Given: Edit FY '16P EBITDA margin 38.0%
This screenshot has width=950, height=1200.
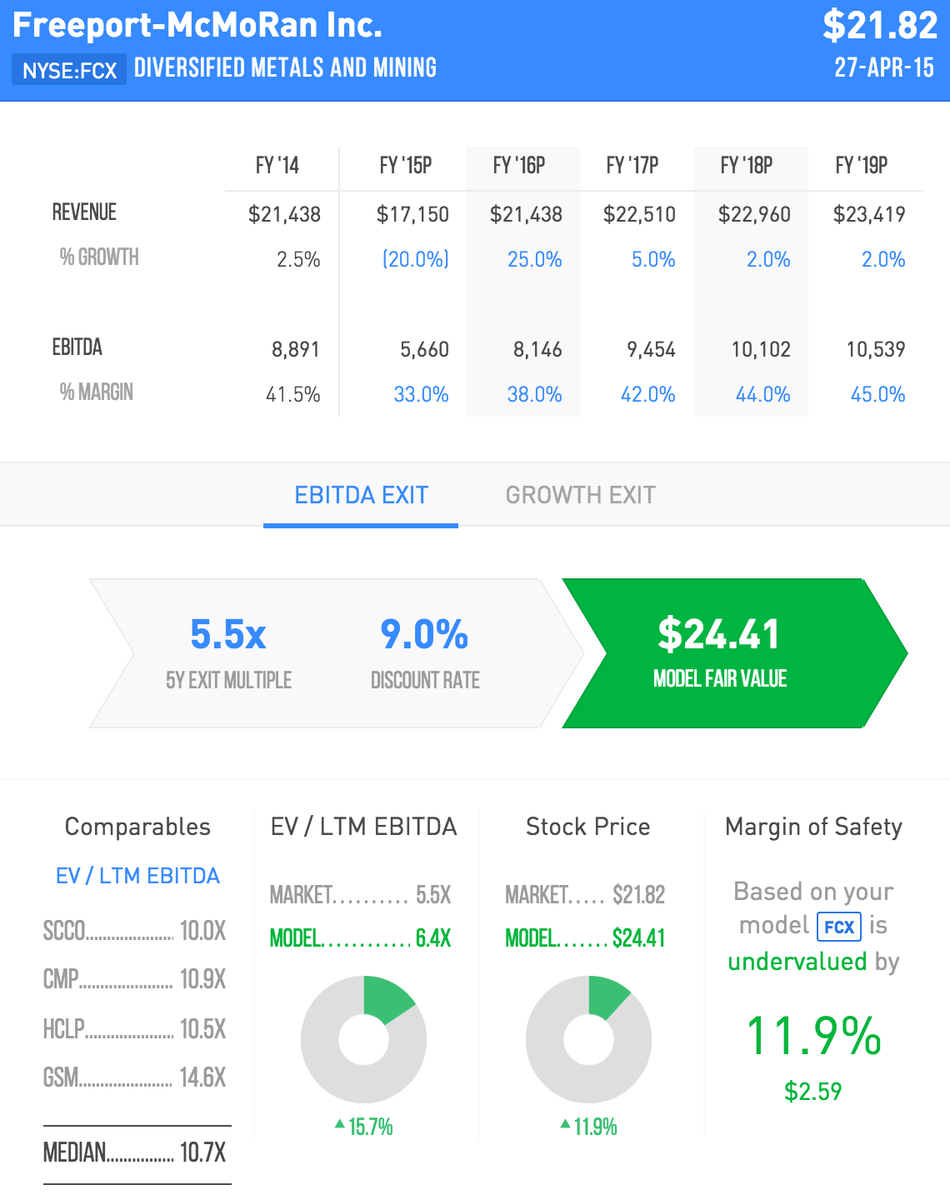Looking at the screenshot, I should pyautogui.click(x=534, y=395).
